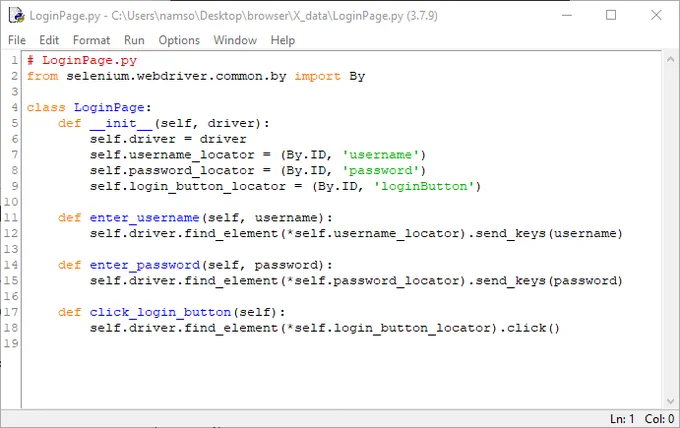Click the 'click_login_button' function name
The height and width of the screenshot is (428, 680).
tap(160, 312)
